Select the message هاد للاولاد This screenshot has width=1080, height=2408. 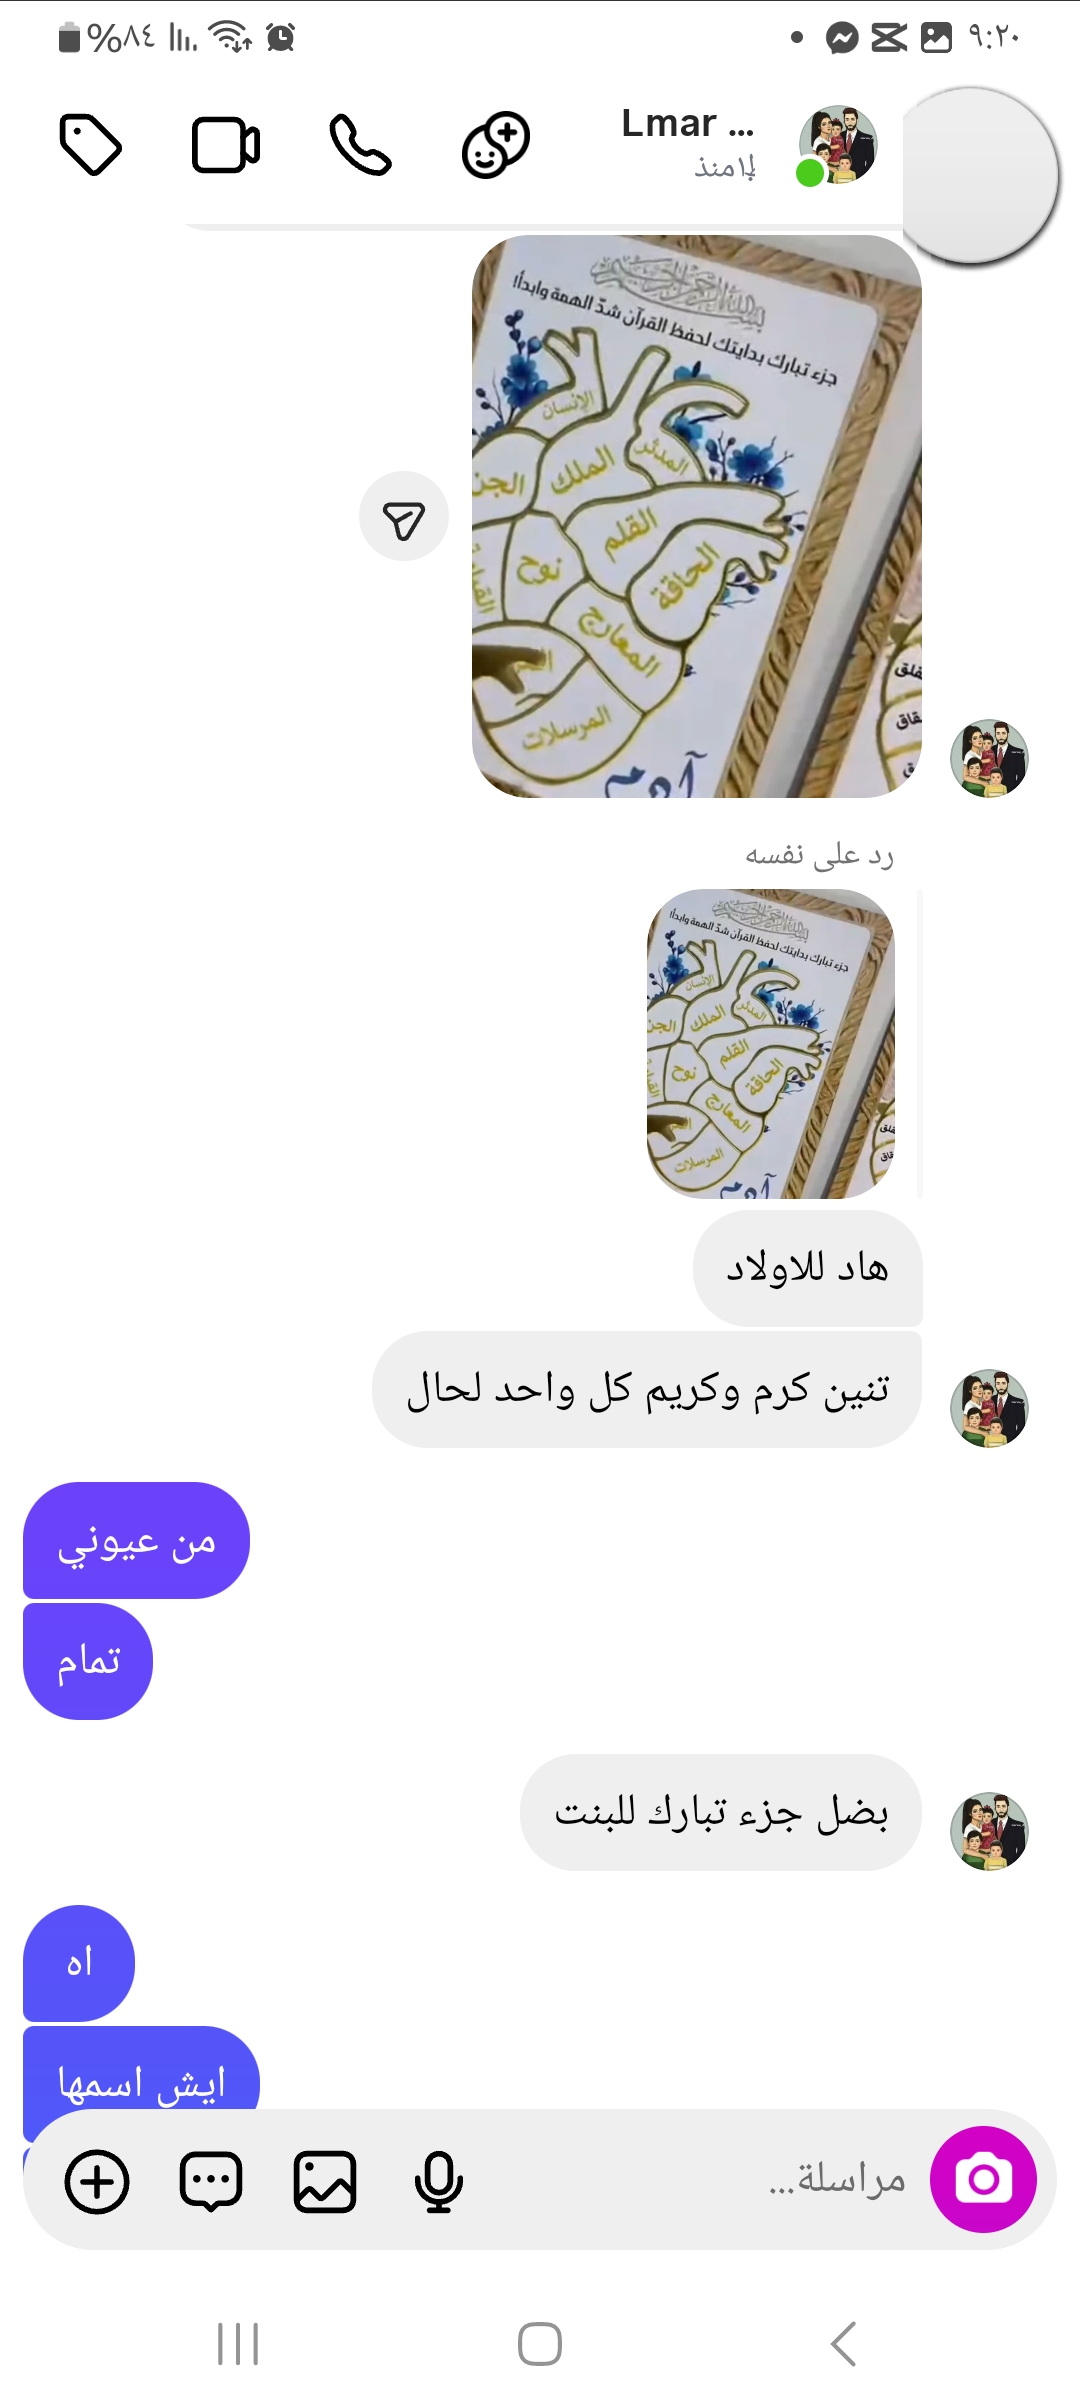[807, 1268]
